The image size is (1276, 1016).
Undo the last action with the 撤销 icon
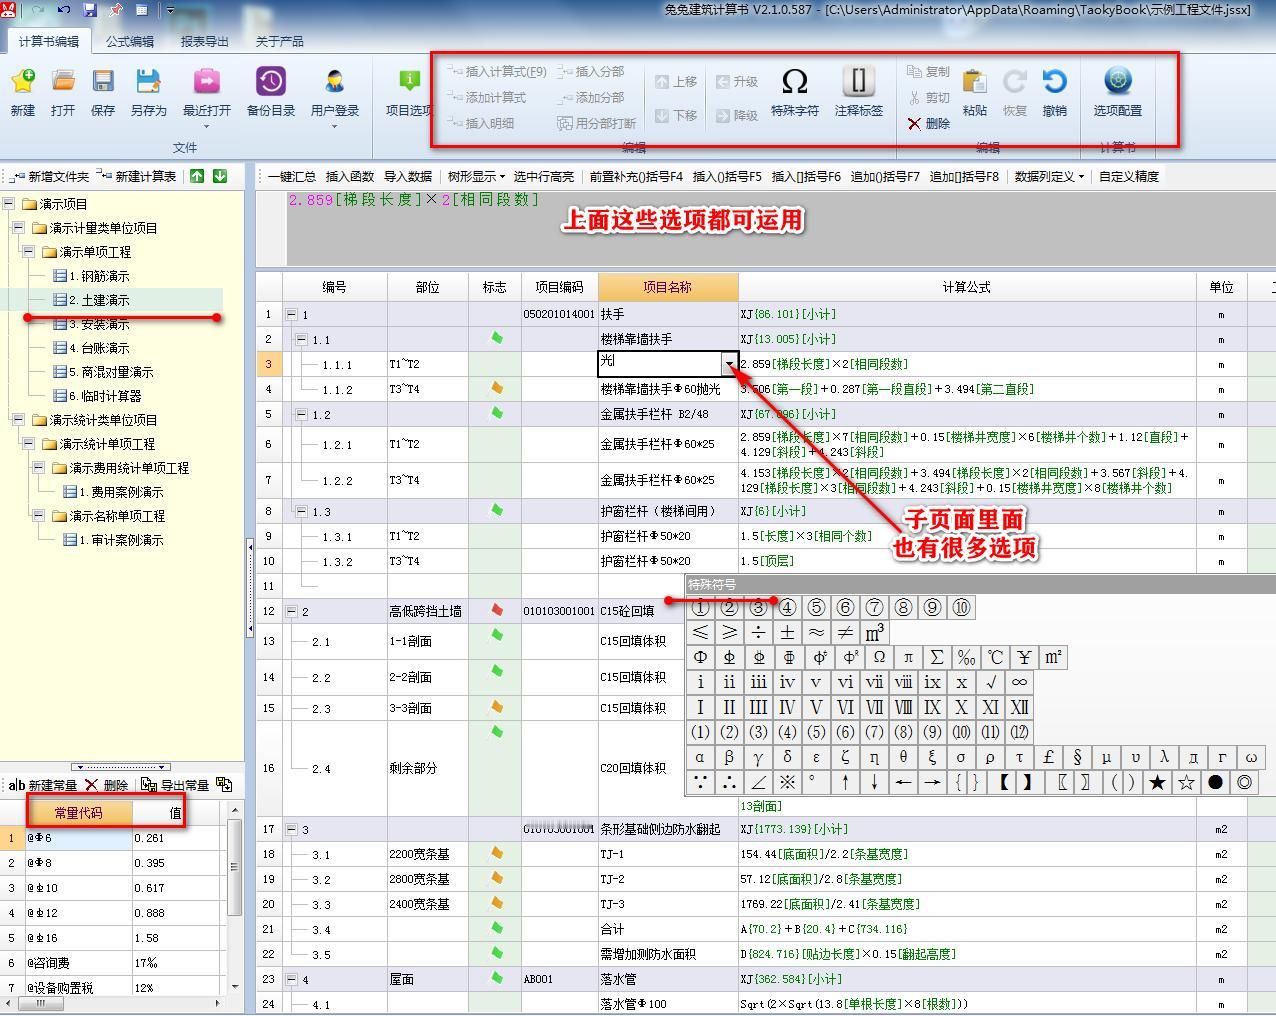coord(1054,82)
